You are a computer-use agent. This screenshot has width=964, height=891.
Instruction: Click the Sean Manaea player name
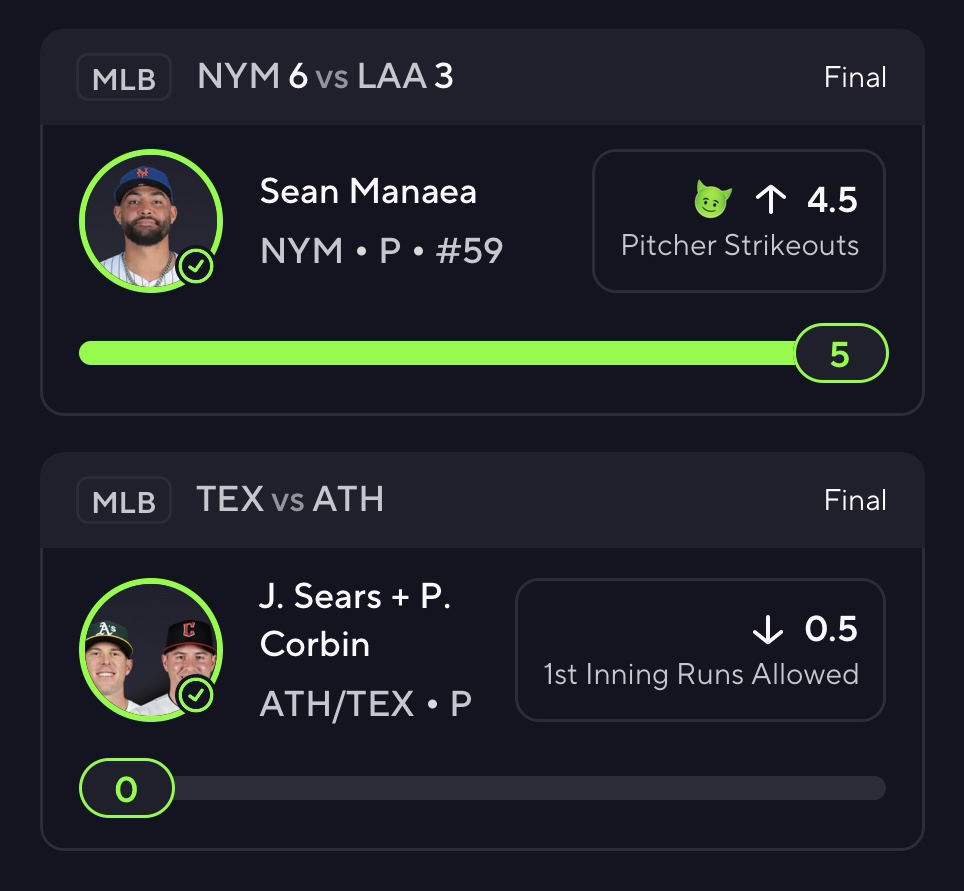click(x=368, y=191)
